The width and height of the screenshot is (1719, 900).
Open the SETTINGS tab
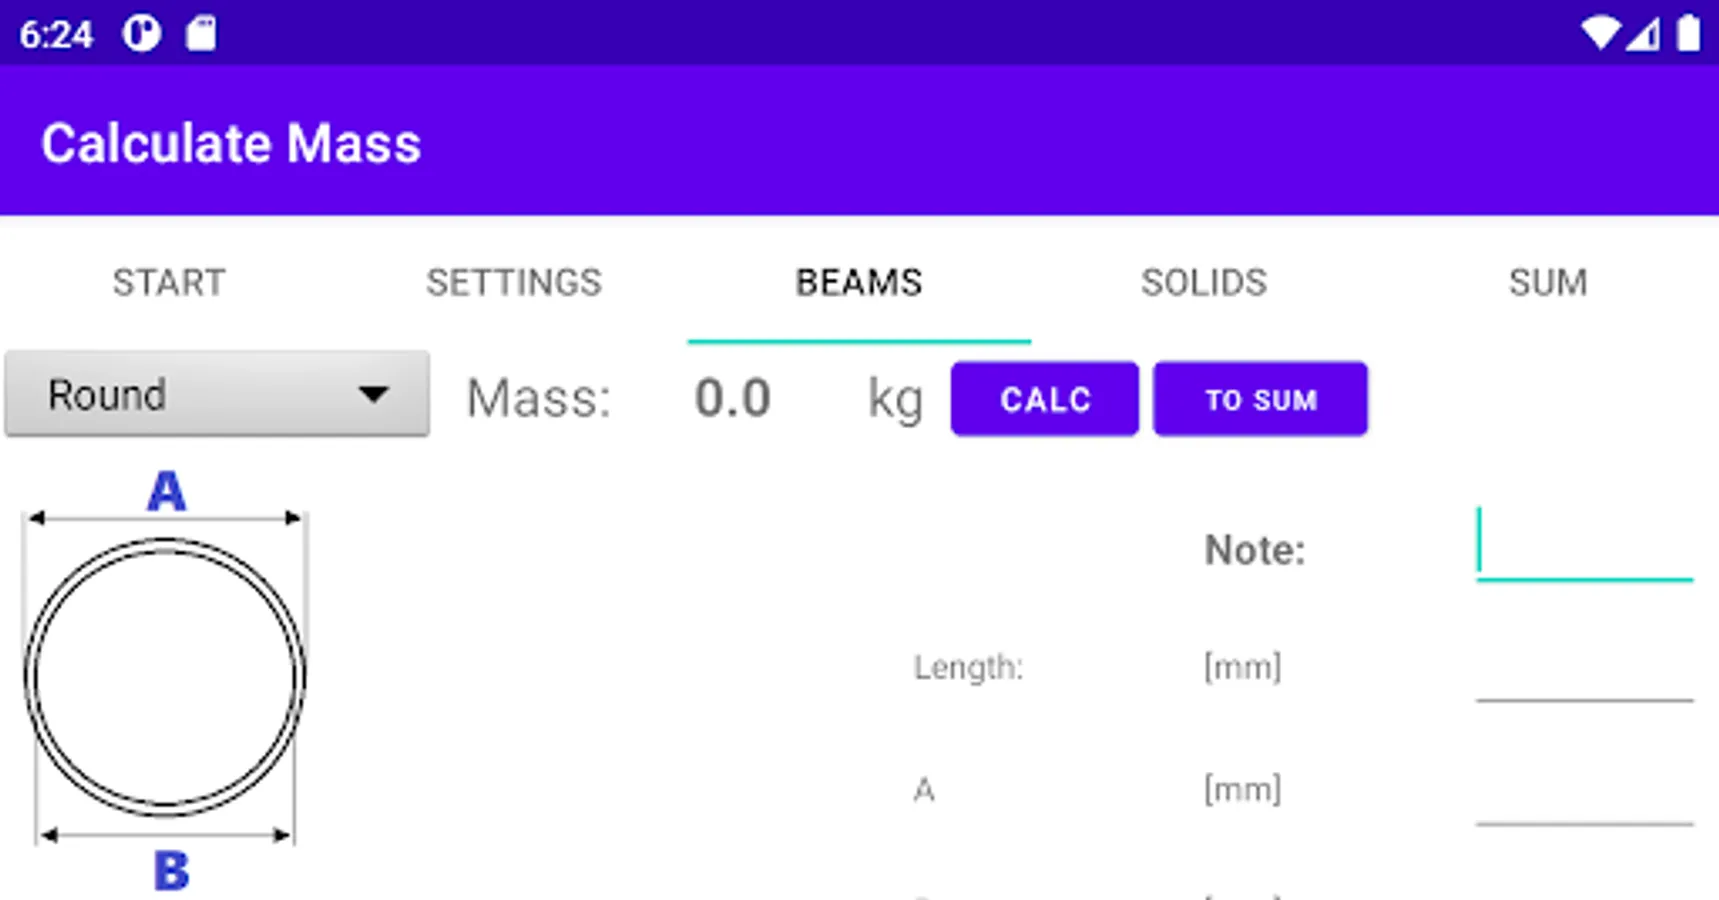click(514, 283)
